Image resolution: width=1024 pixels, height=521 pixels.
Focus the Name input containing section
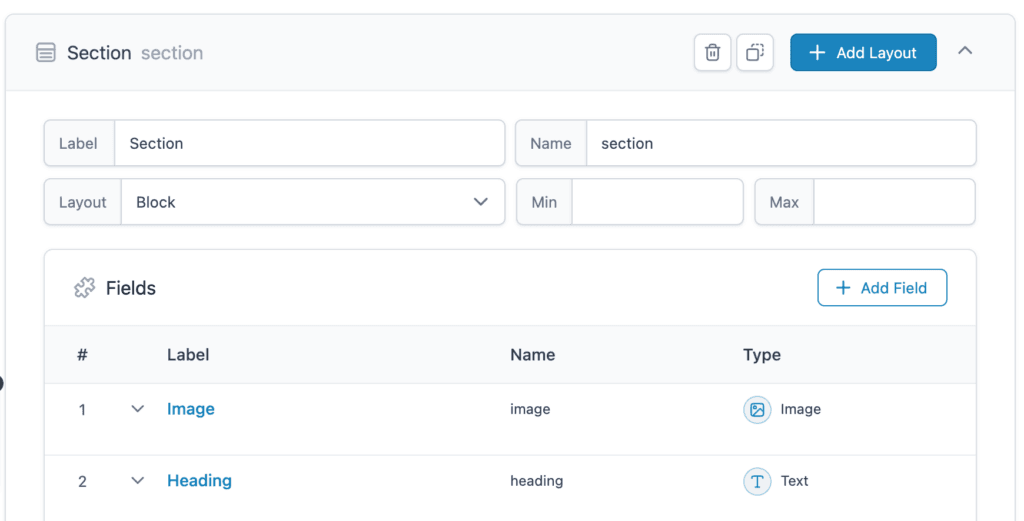pos(781,143)
